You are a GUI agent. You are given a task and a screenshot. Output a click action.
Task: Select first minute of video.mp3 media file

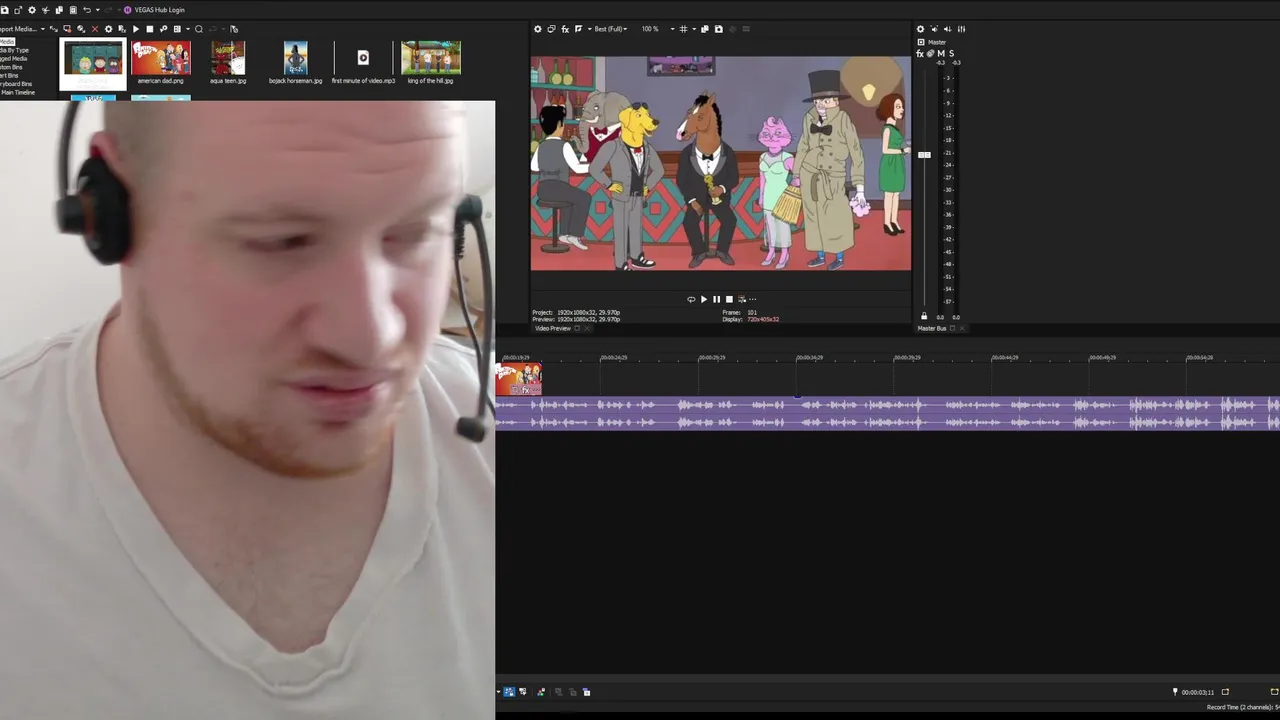(x=363, y=62)
